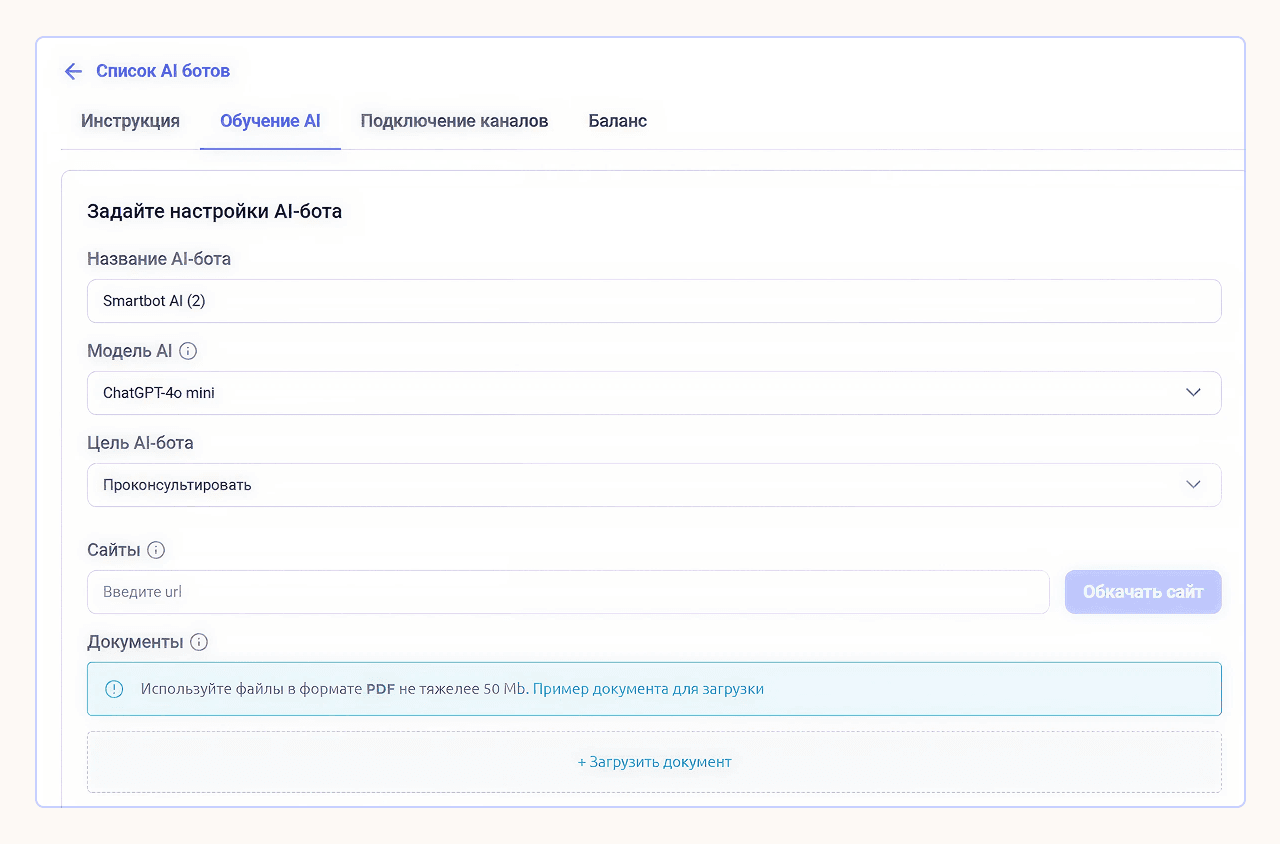Click the Задайте настройки AI-бота heading

215,211
